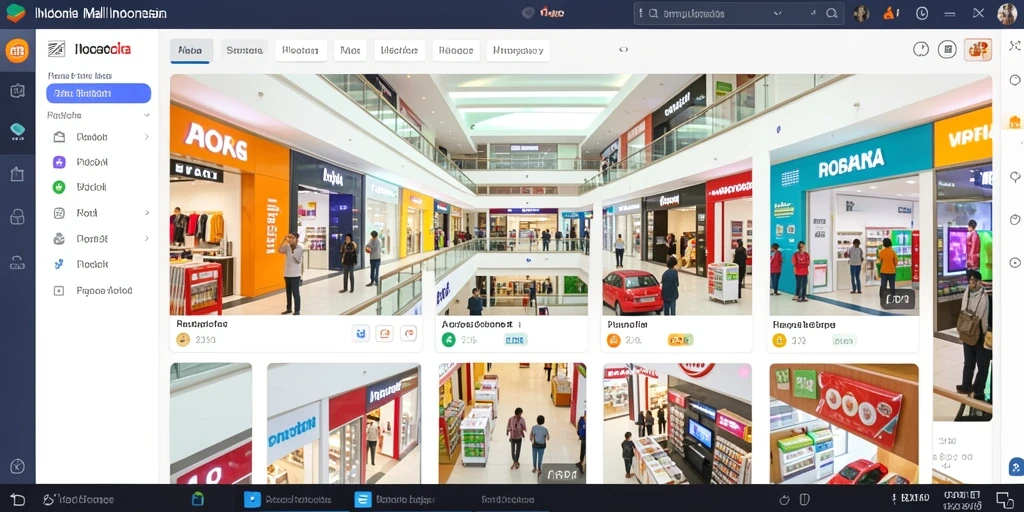Open the lock icon in left rail

click(x=17, y=217)
